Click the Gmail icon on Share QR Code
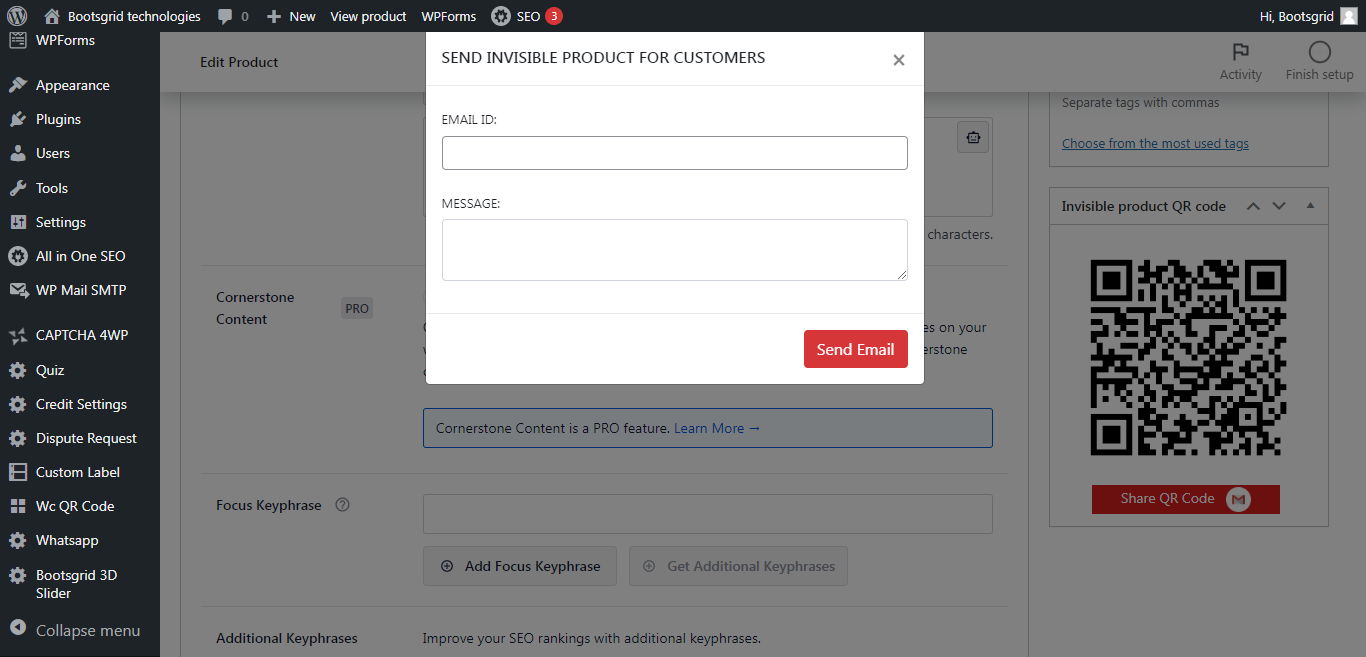Image resolution: width=1366 pixels, height=657 pixels. (x=1239, y=499)
